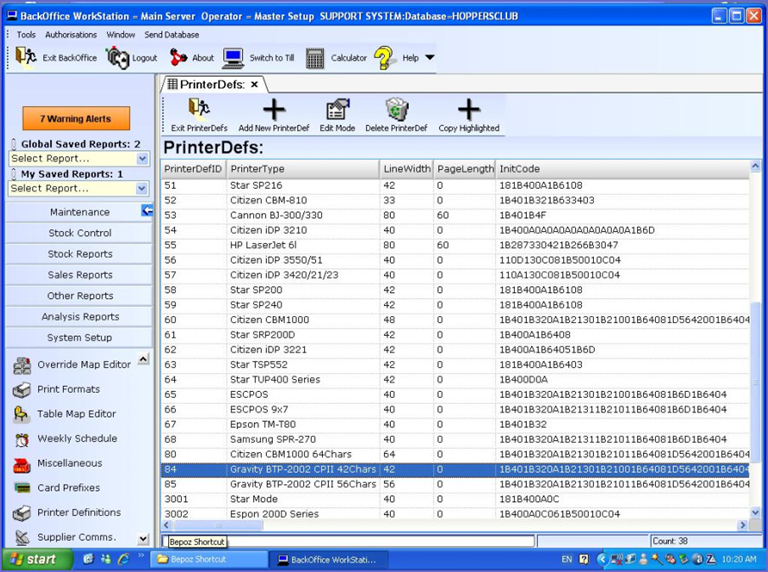This screenshot has width=768, height=572.
Task: Select the Stock Control section button
Action: 80,233
